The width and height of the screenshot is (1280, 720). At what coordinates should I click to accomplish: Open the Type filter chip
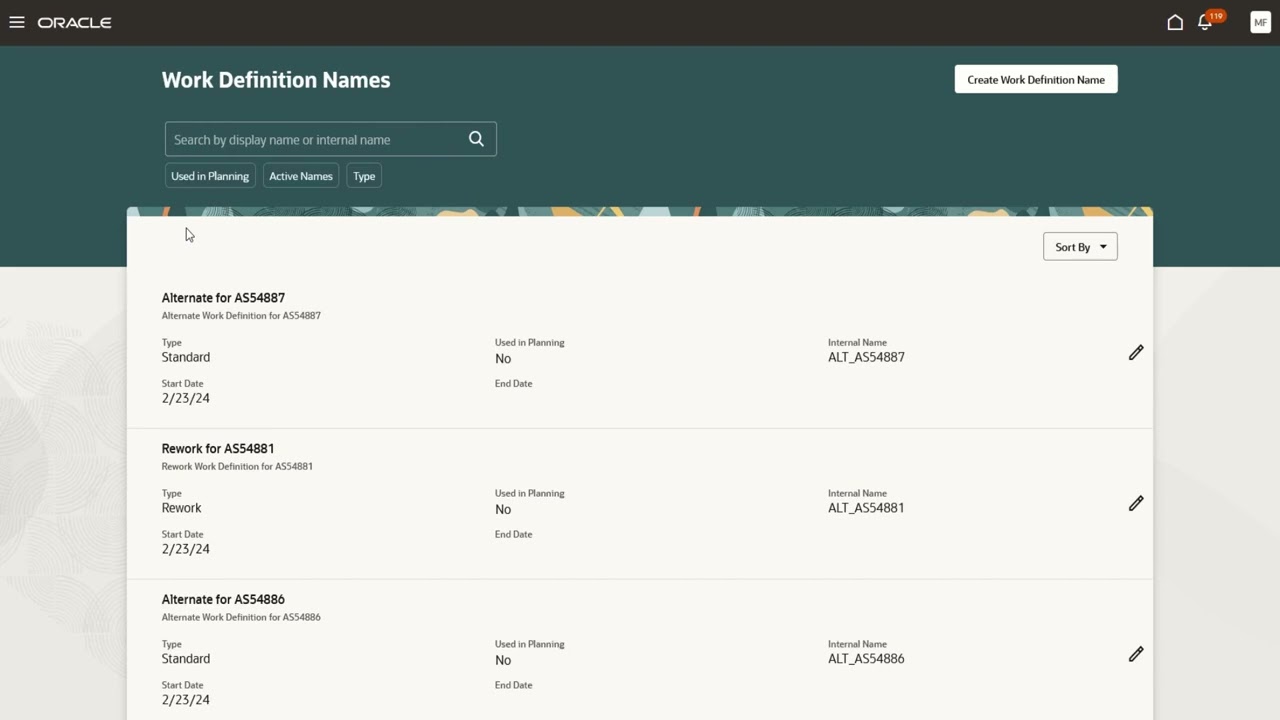click(364, 176)
